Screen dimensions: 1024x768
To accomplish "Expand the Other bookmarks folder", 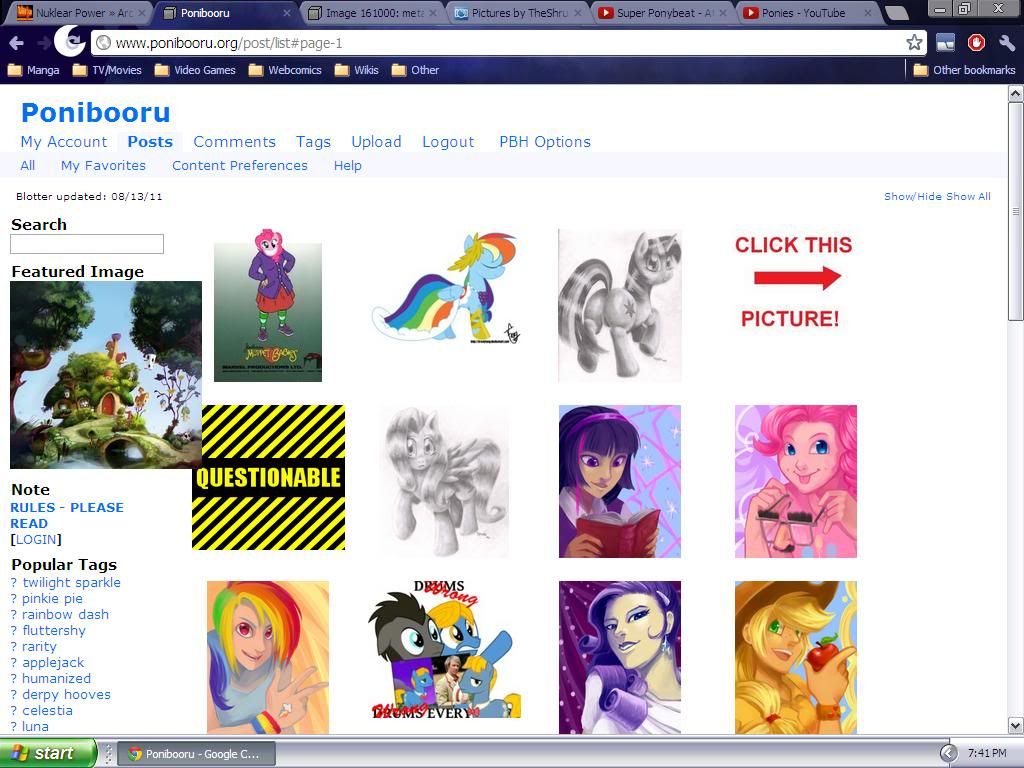I will (x=964, y=70).
